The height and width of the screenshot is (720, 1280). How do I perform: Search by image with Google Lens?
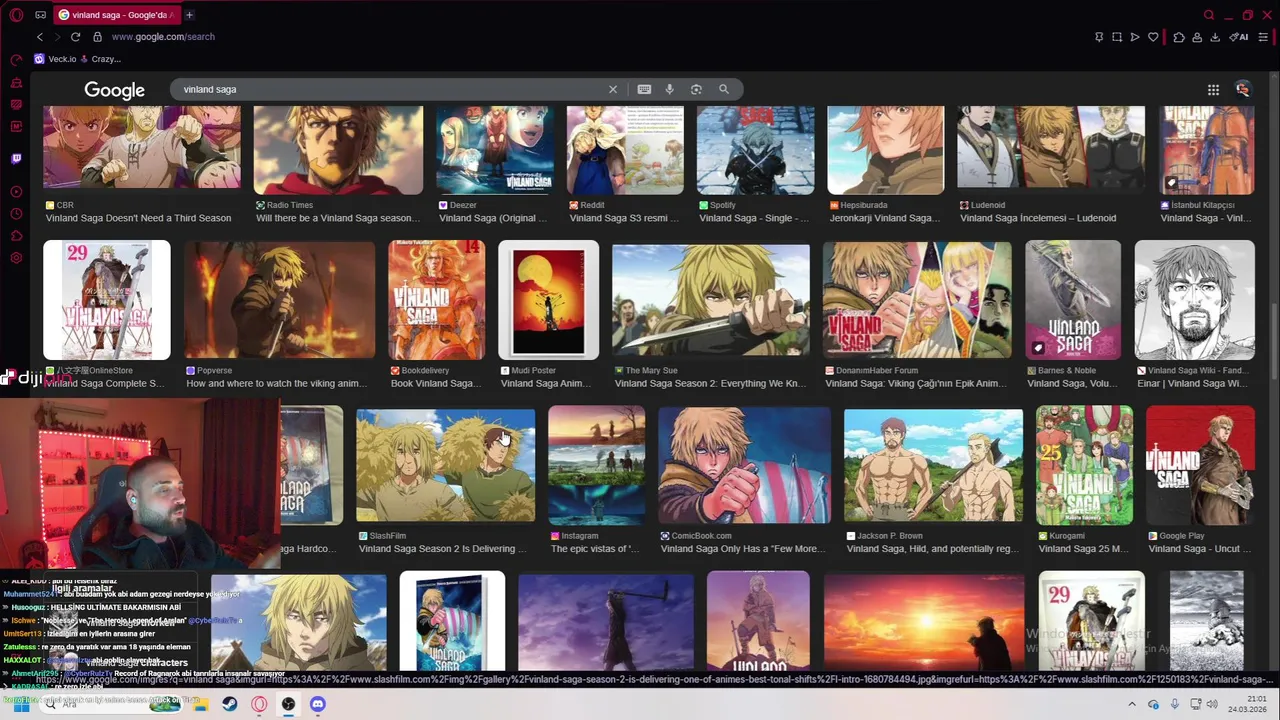tap(696, 89)
